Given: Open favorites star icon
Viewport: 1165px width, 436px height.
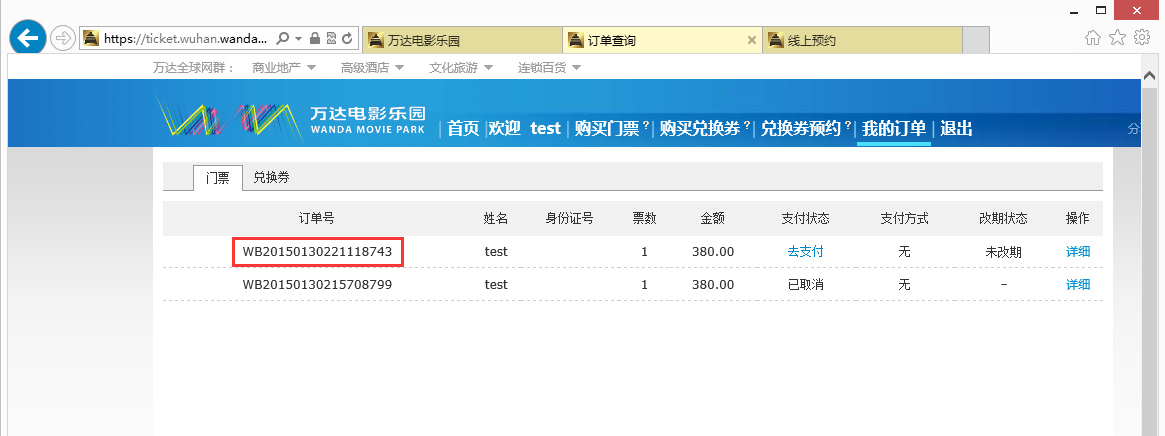Looking at the screenshot, I should (1117, 38).
